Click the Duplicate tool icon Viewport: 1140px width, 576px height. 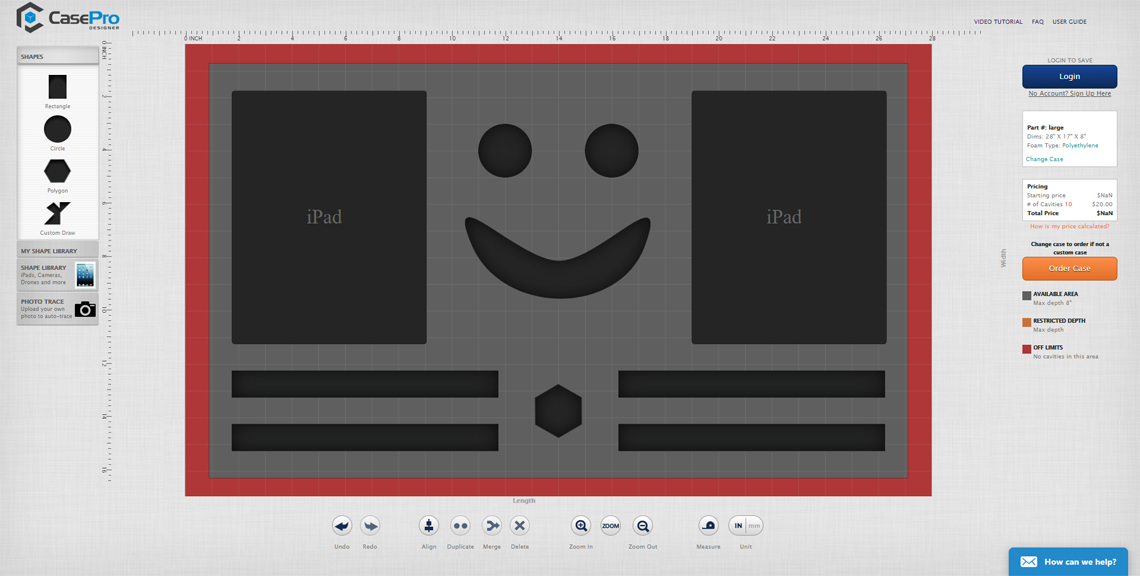click(x=460, y=525)
